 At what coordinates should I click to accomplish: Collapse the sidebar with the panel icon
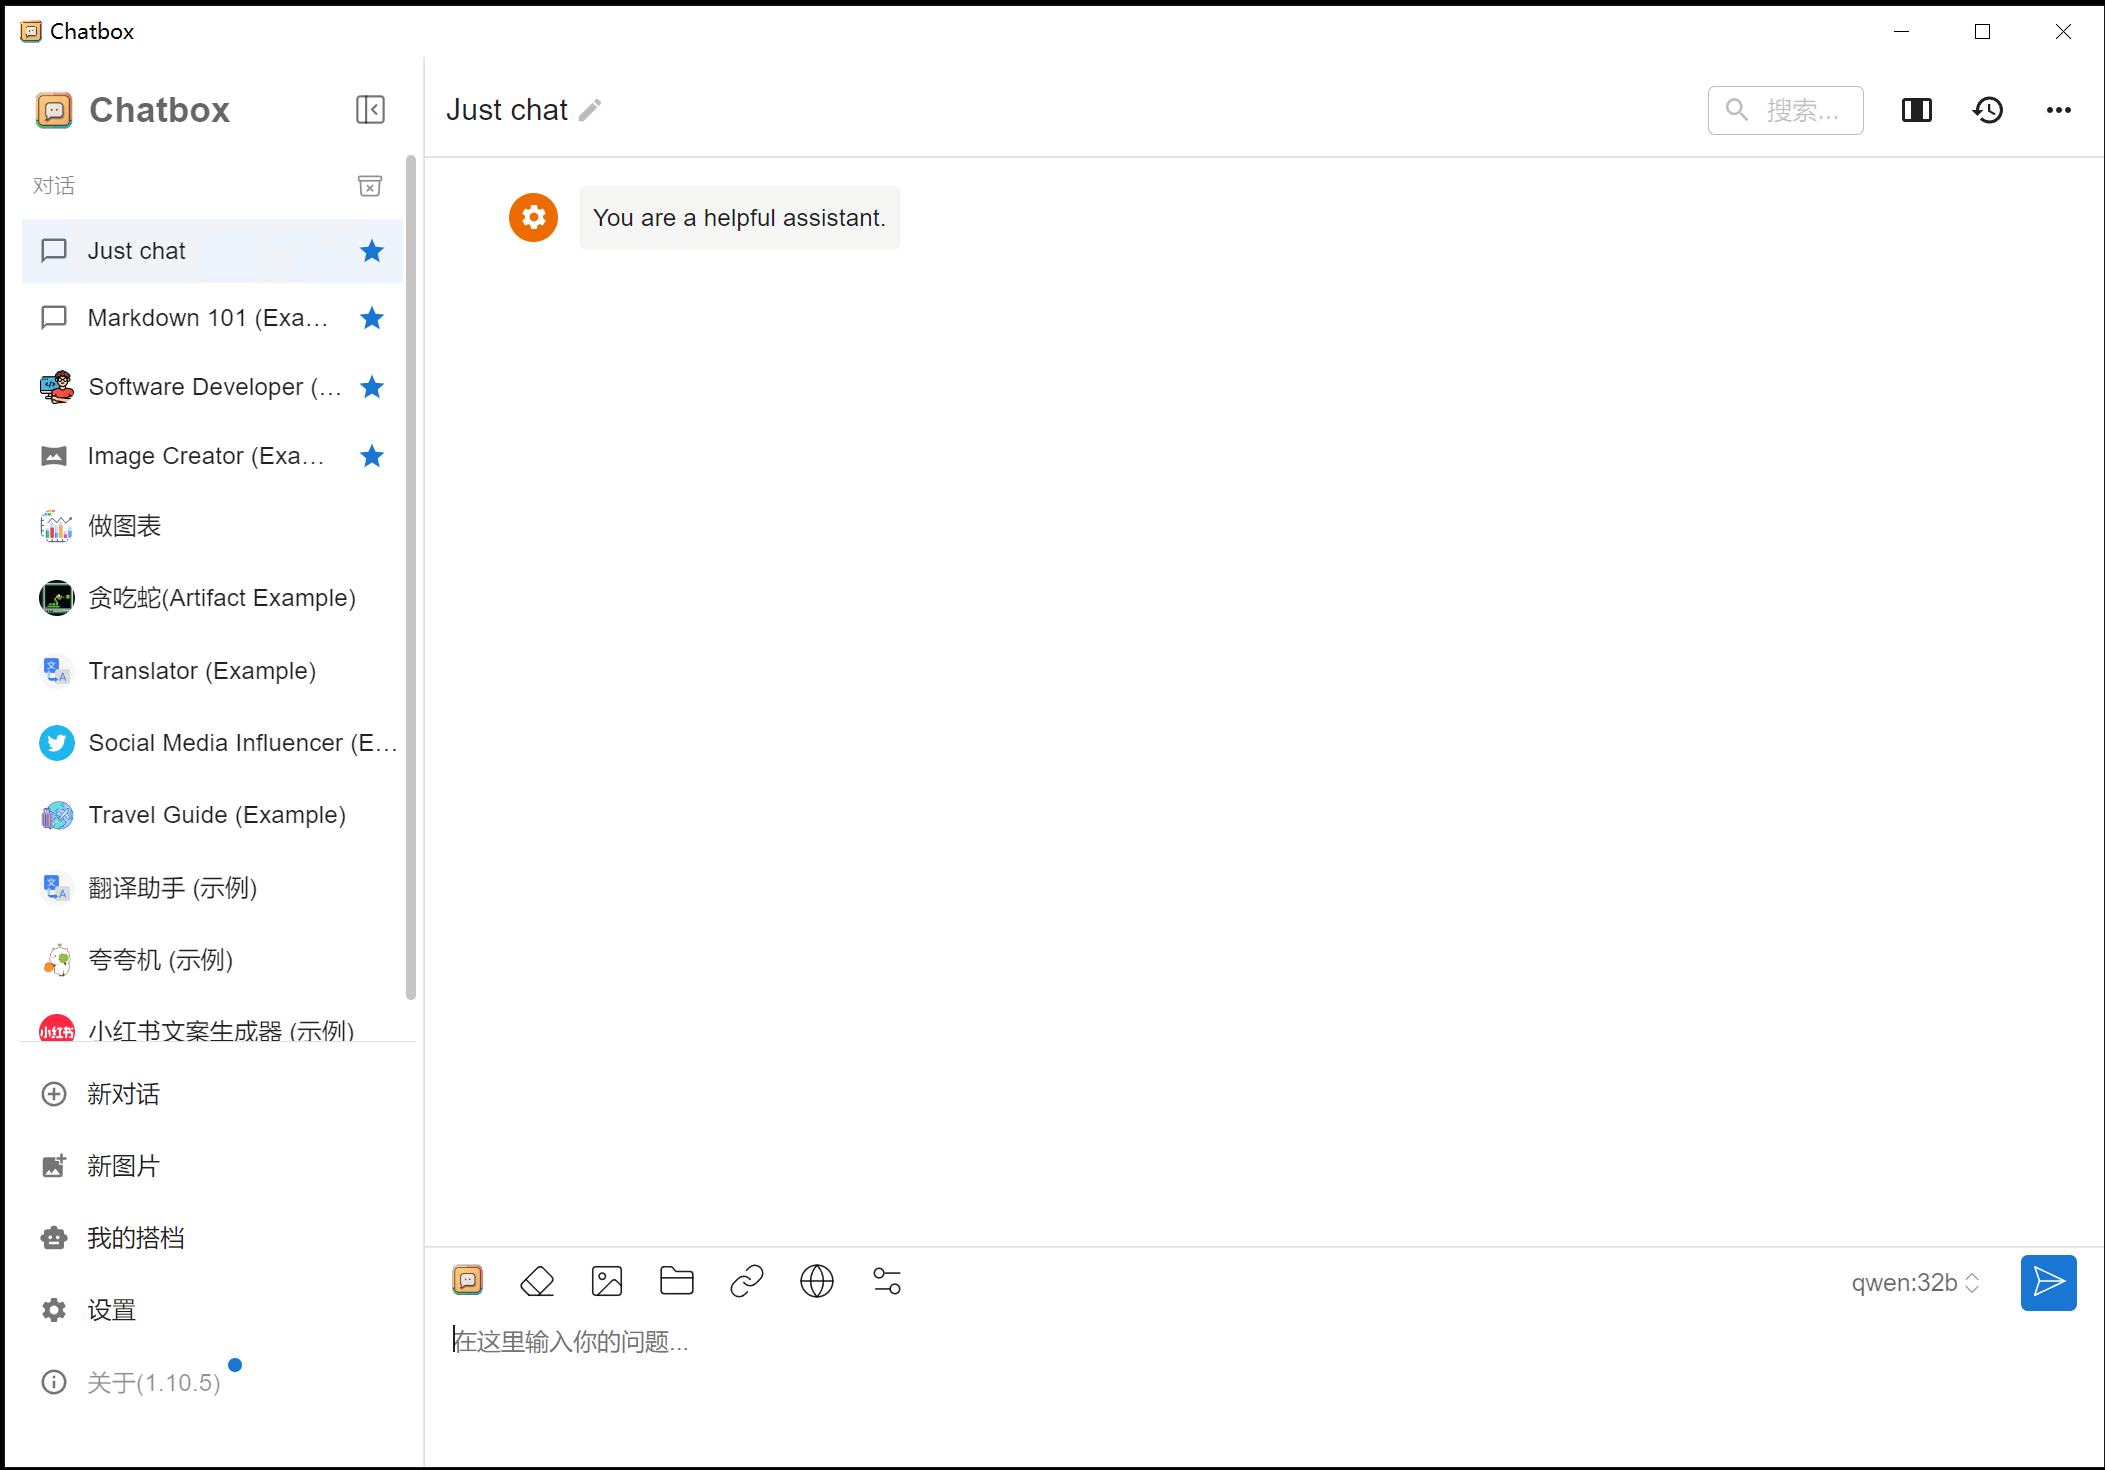tap(370, 110)
